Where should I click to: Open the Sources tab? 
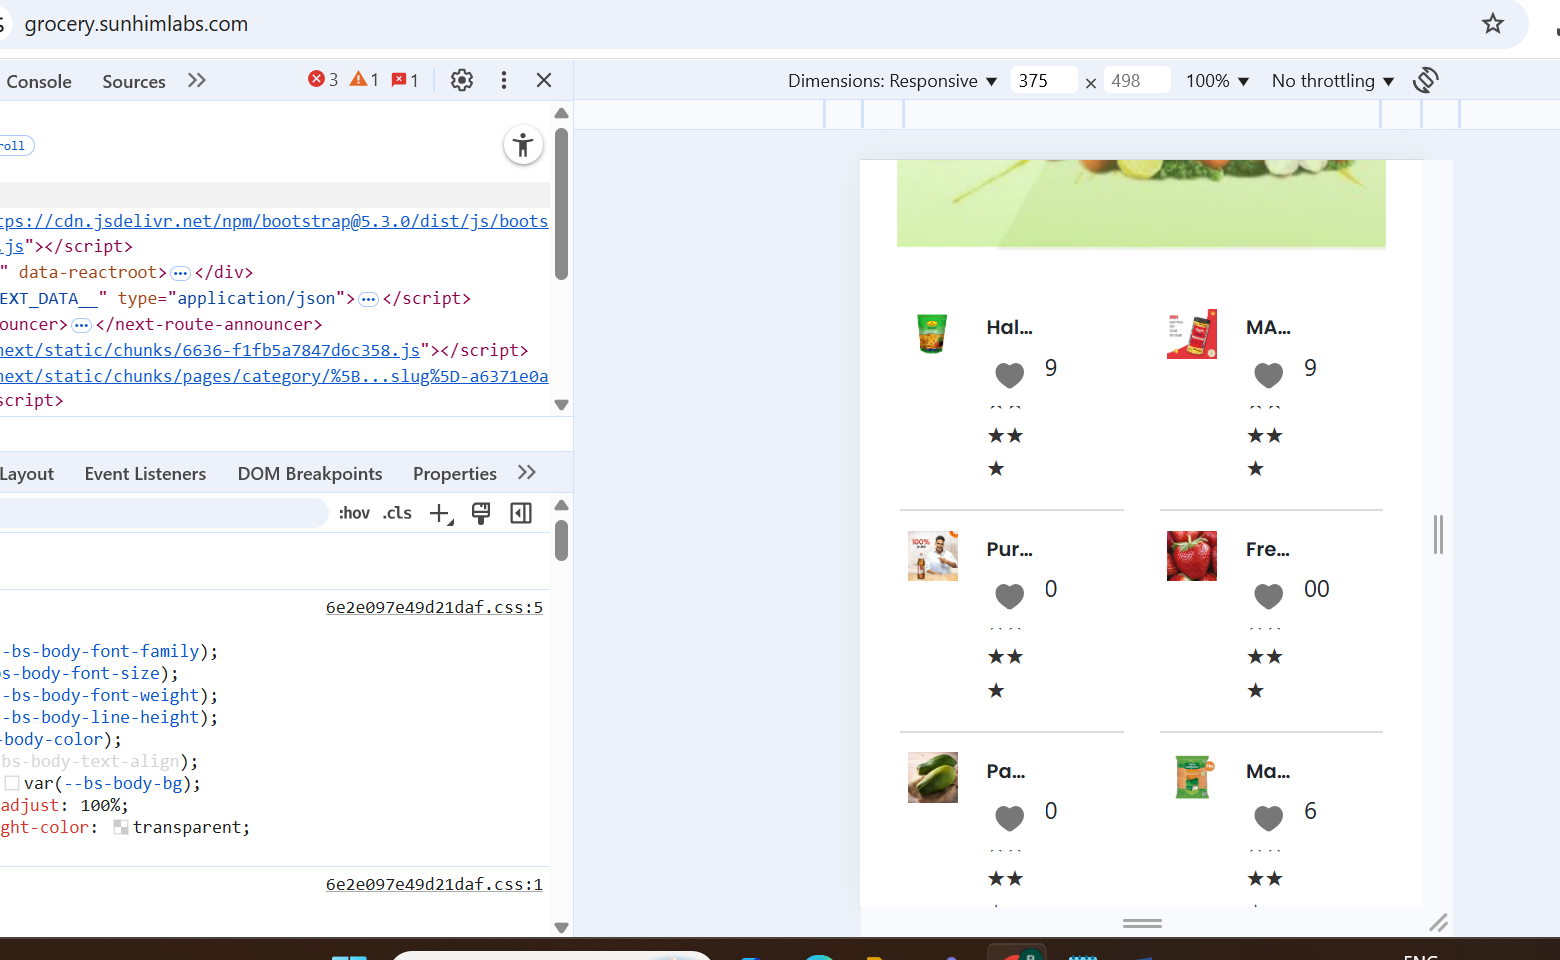coord(134,81)
